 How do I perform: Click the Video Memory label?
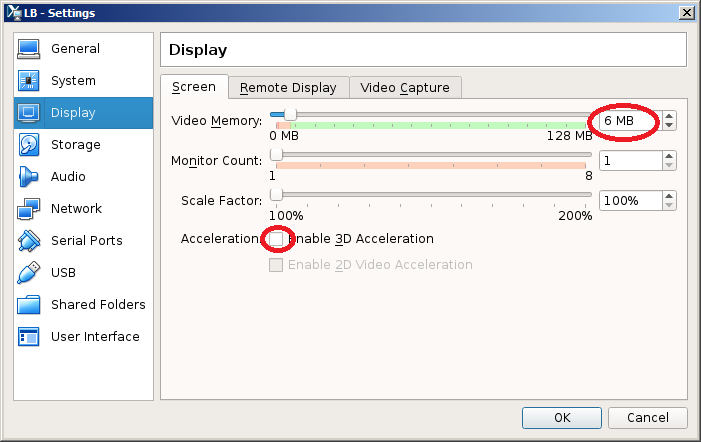point(217,121)
